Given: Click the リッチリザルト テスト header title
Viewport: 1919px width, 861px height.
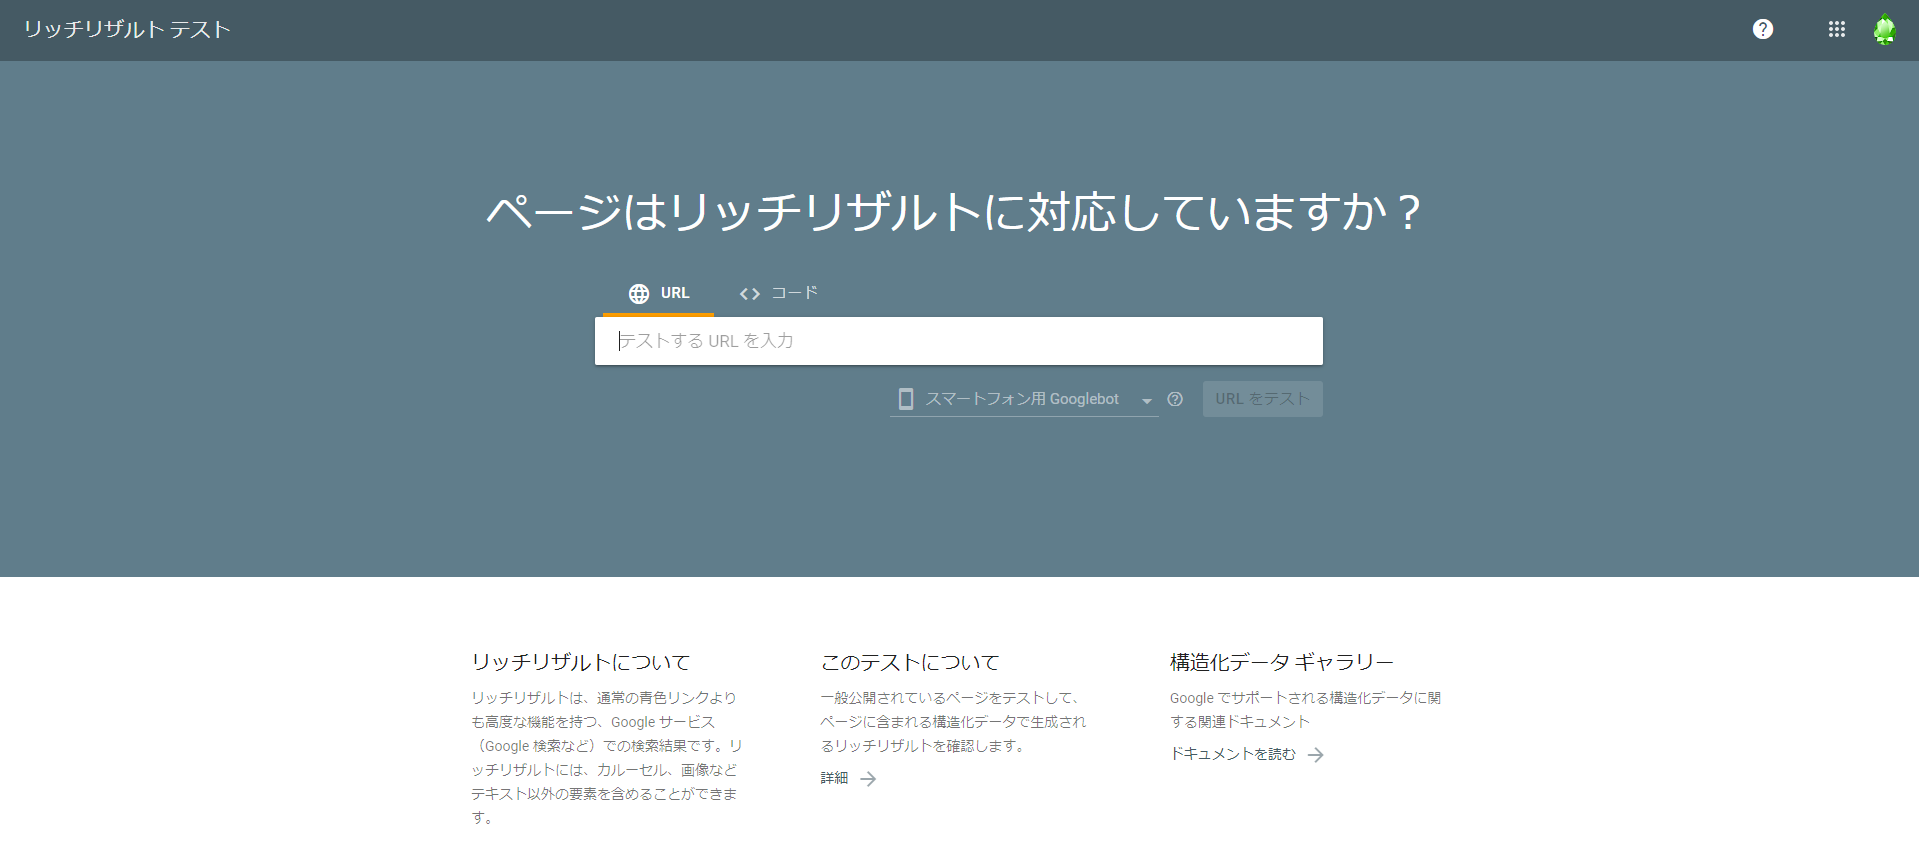Looking at the screenshot, I should pyautogui.click(x=127, y=29).
